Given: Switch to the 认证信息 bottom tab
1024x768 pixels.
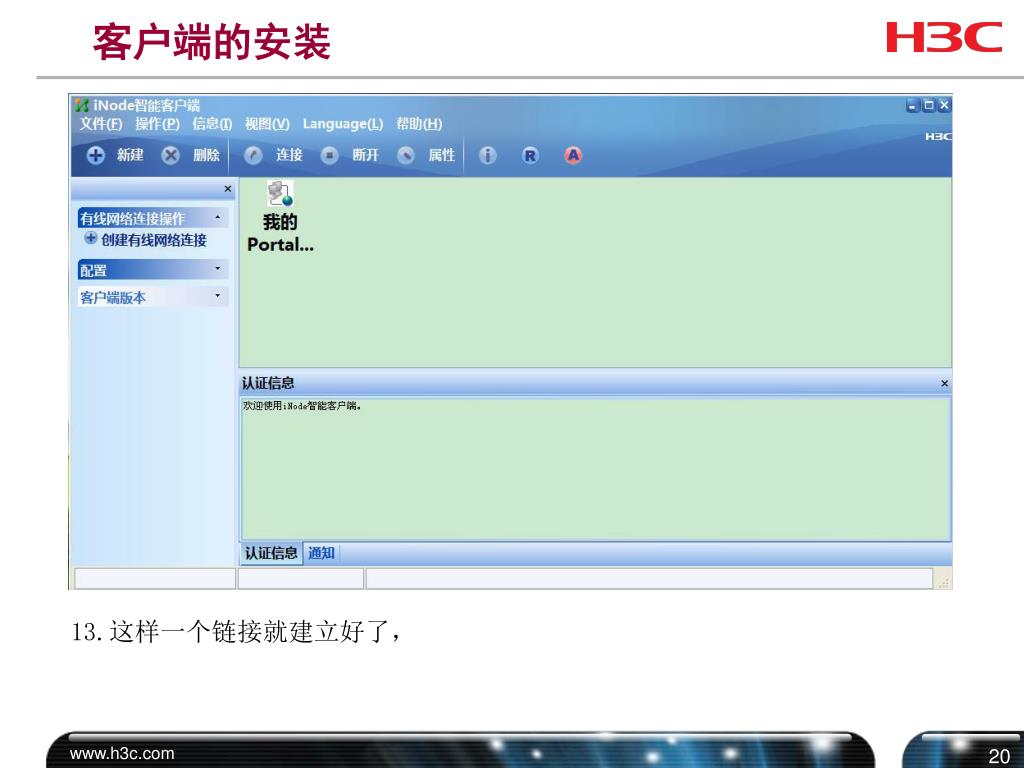Looking at the screenshot, I should [271, 553].
